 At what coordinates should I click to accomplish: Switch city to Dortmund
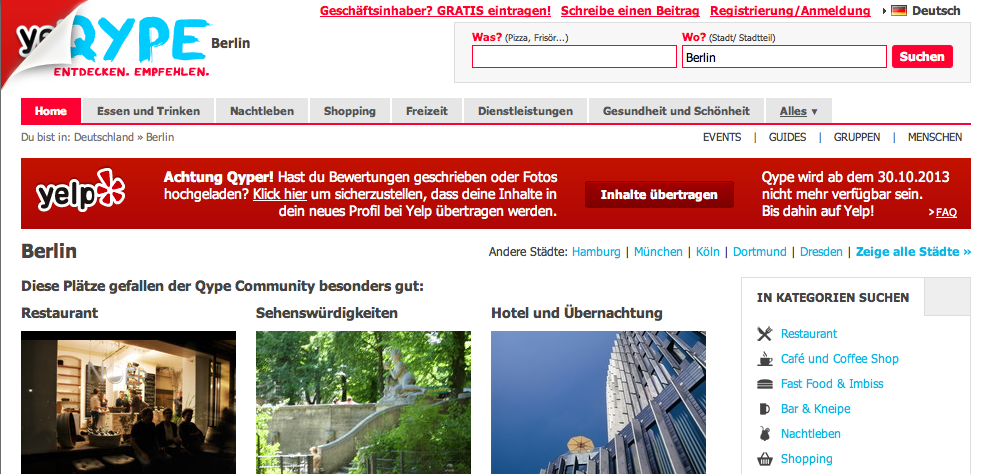[x=760, y=251]
